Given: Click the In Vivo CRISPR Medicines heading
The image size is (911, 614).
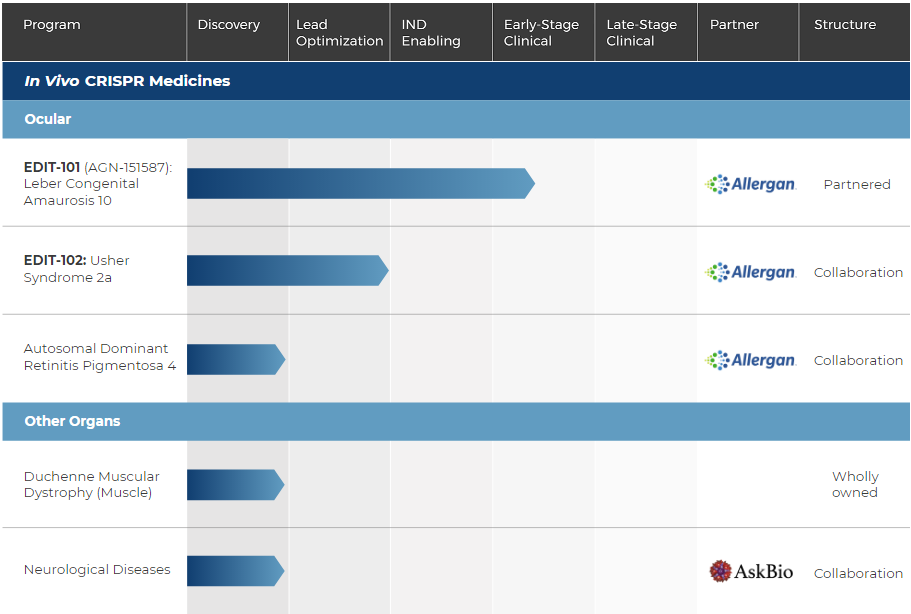Looking at the screenshot, I should (127, 81).
